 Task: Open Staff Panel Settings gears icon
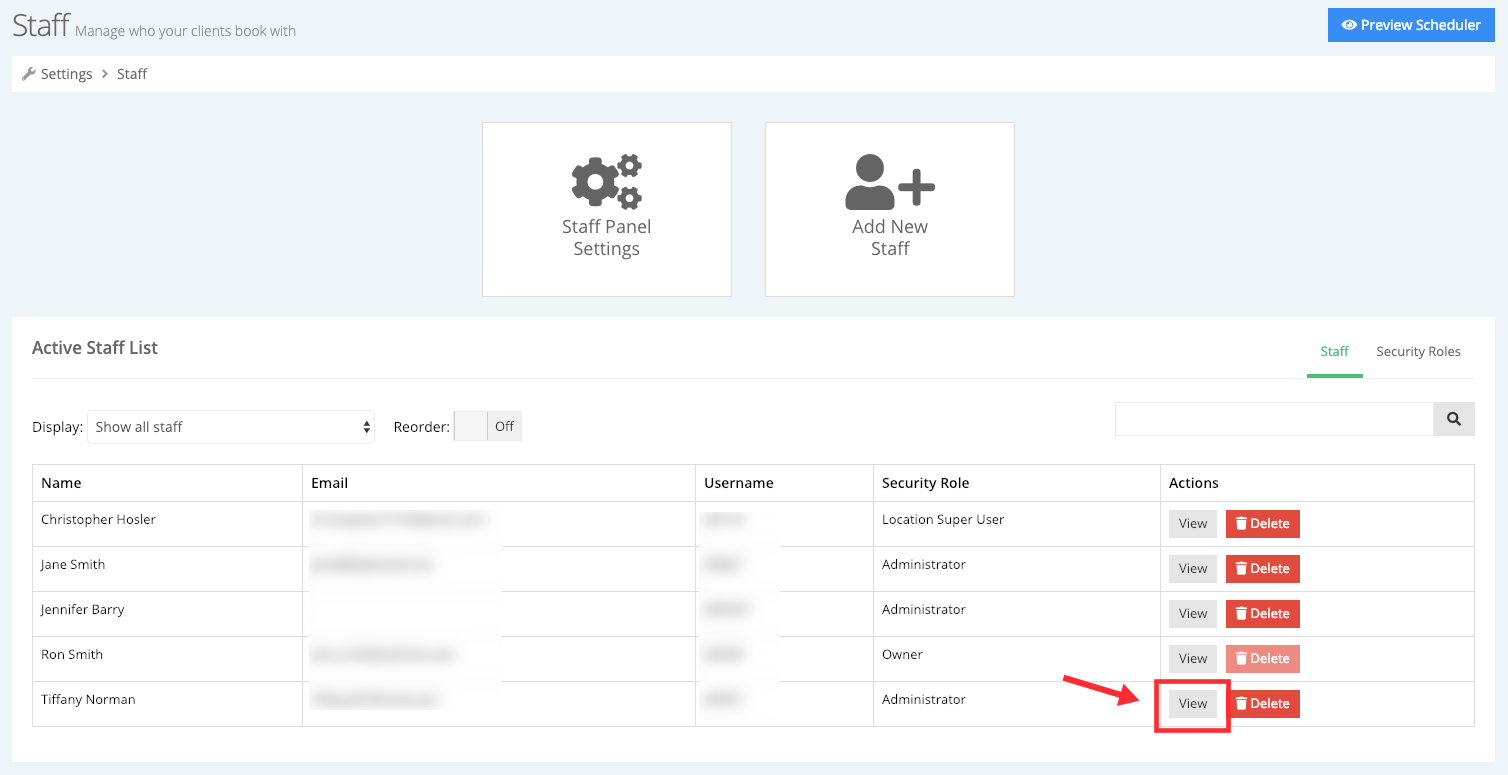tap(606, 182)
